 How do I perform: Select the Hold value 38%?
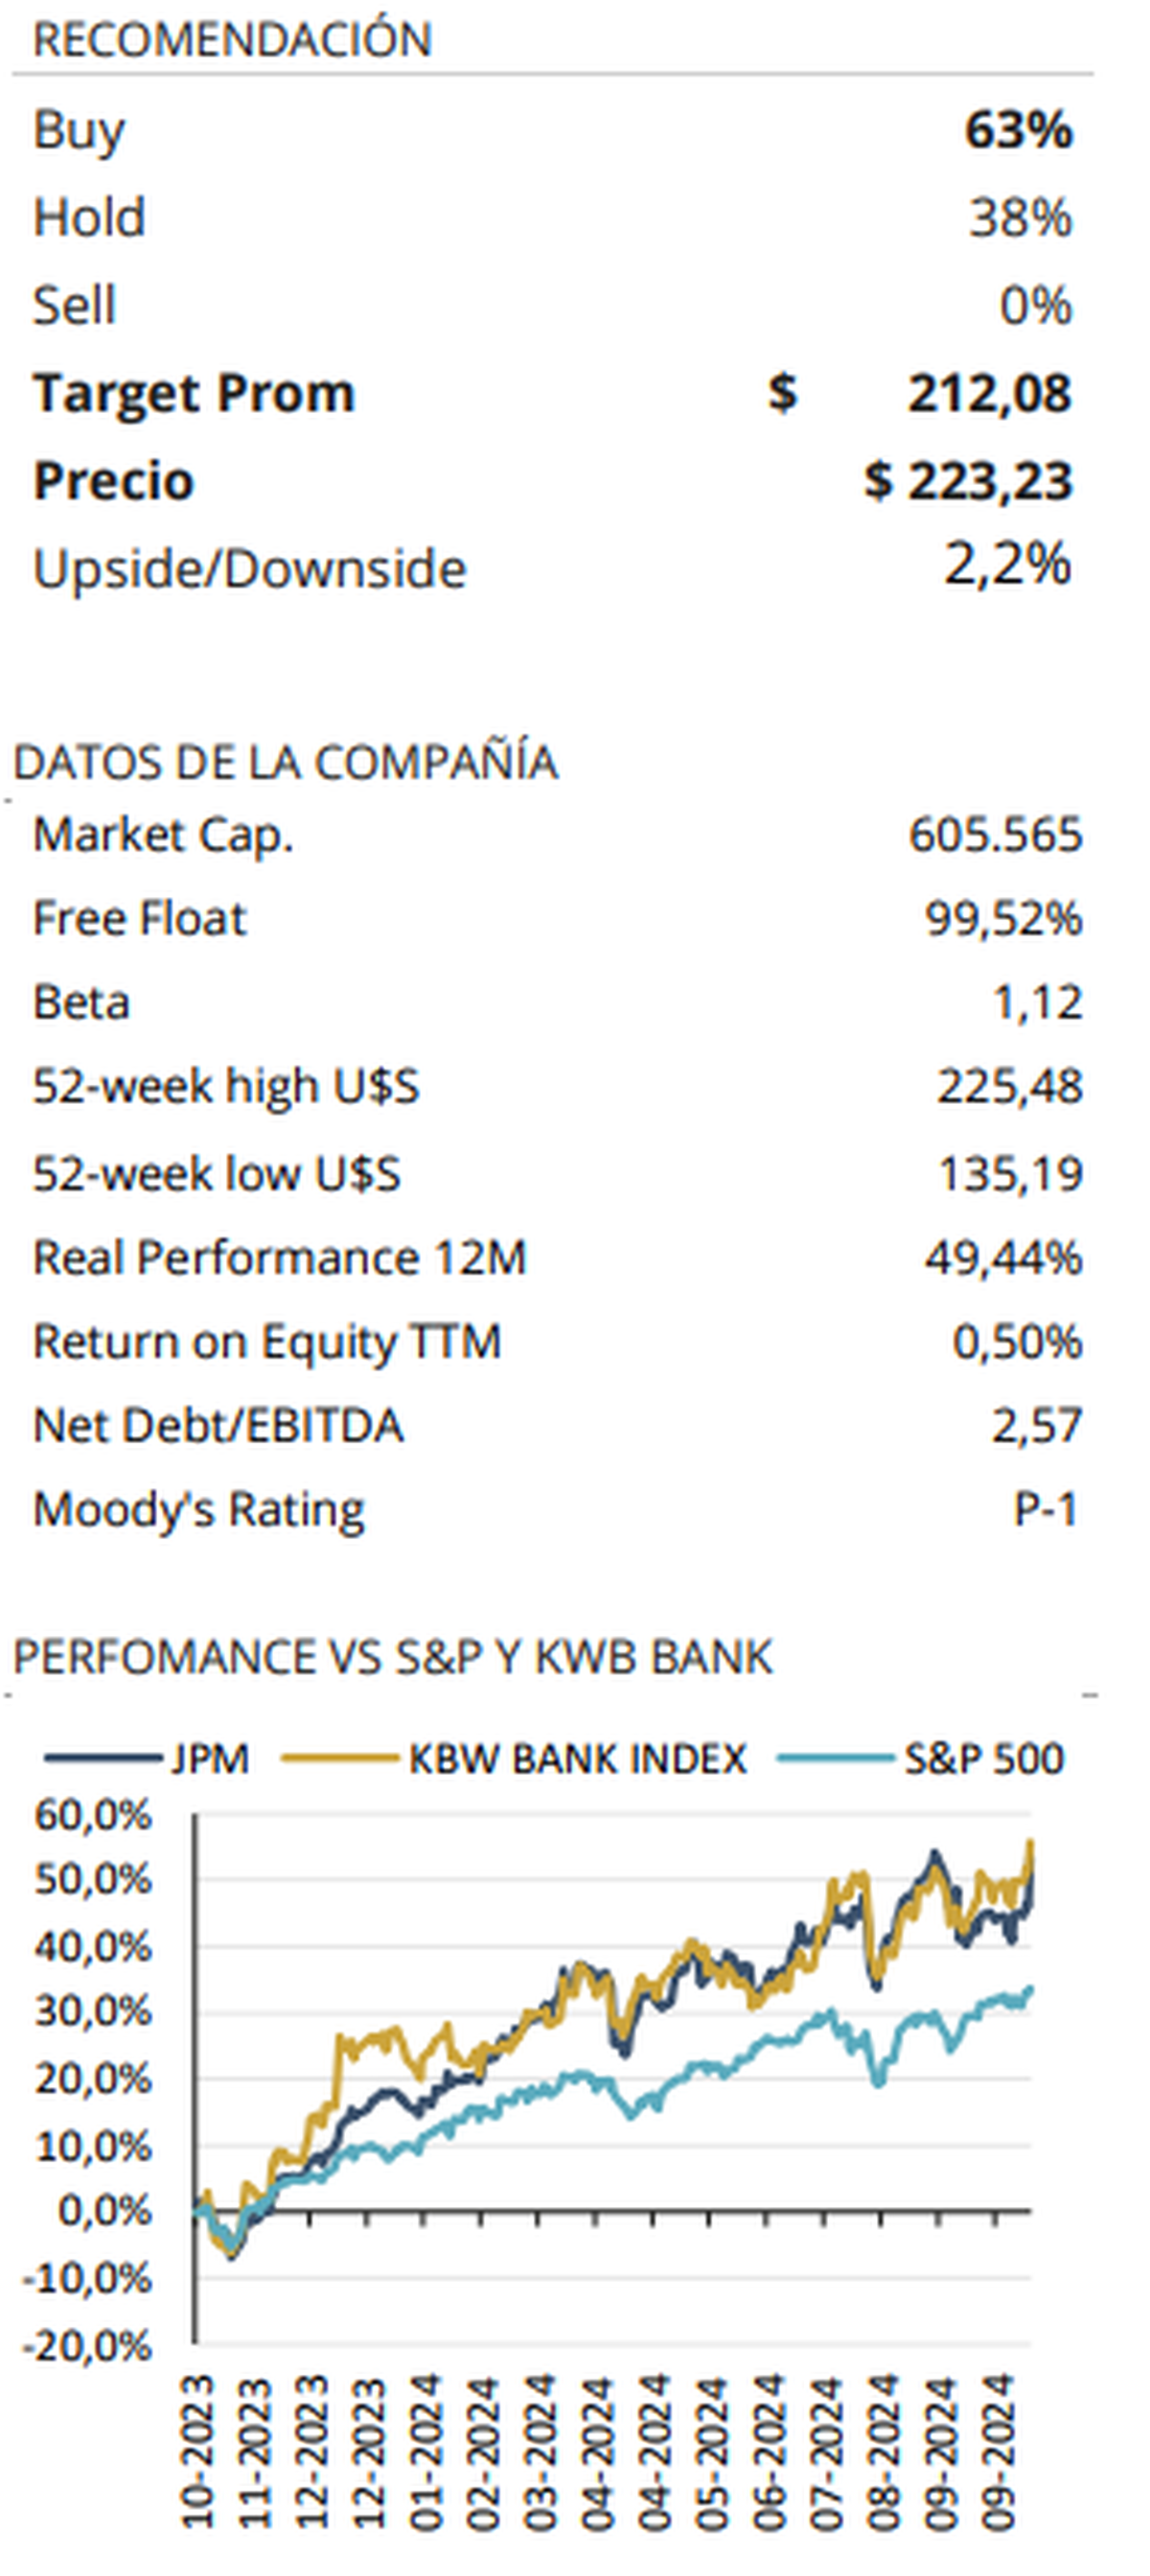click(x=1020, y=218)
